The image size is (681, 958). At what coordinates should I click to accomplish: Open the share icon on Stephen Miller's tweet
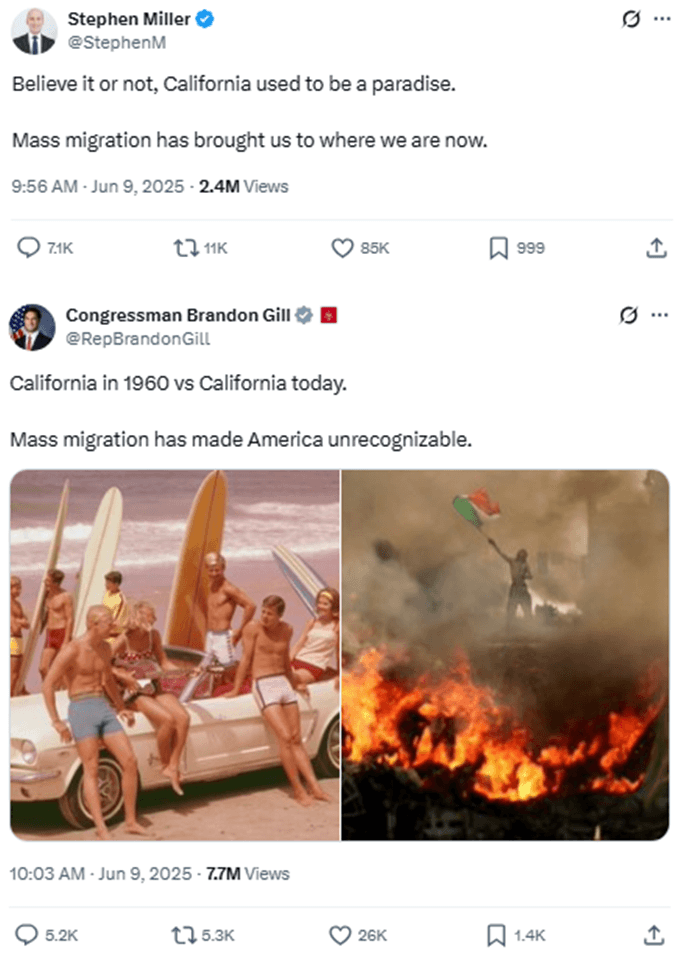tap(656, 247)
